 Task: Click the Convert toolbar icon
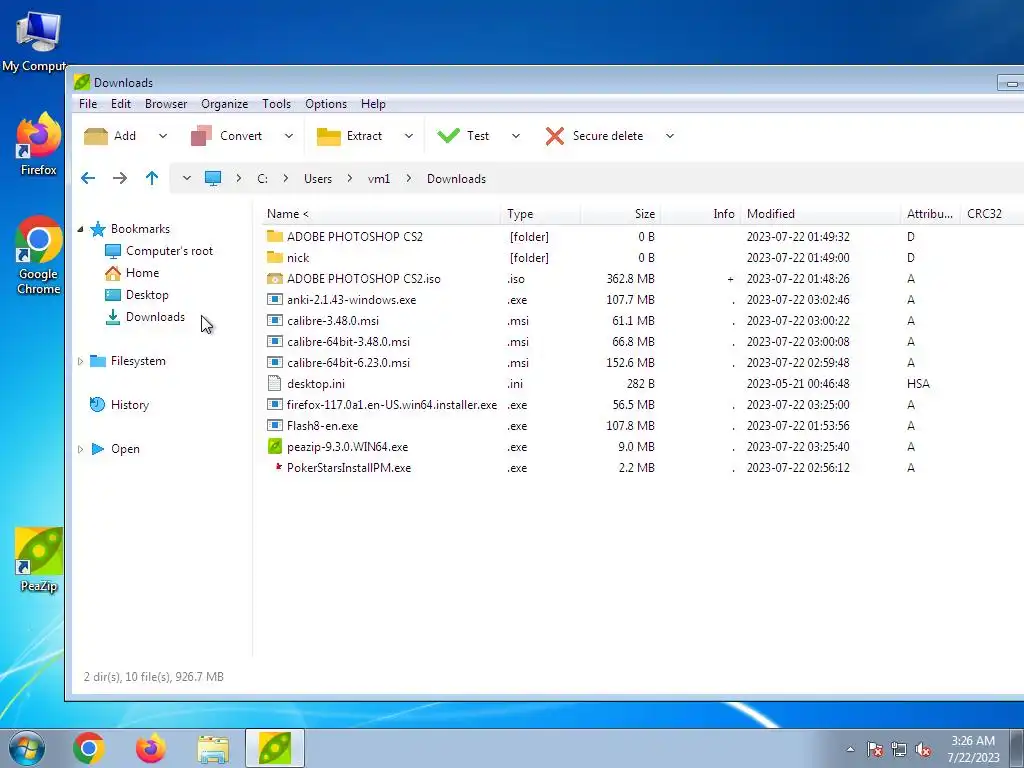click(x=201, y=136)
